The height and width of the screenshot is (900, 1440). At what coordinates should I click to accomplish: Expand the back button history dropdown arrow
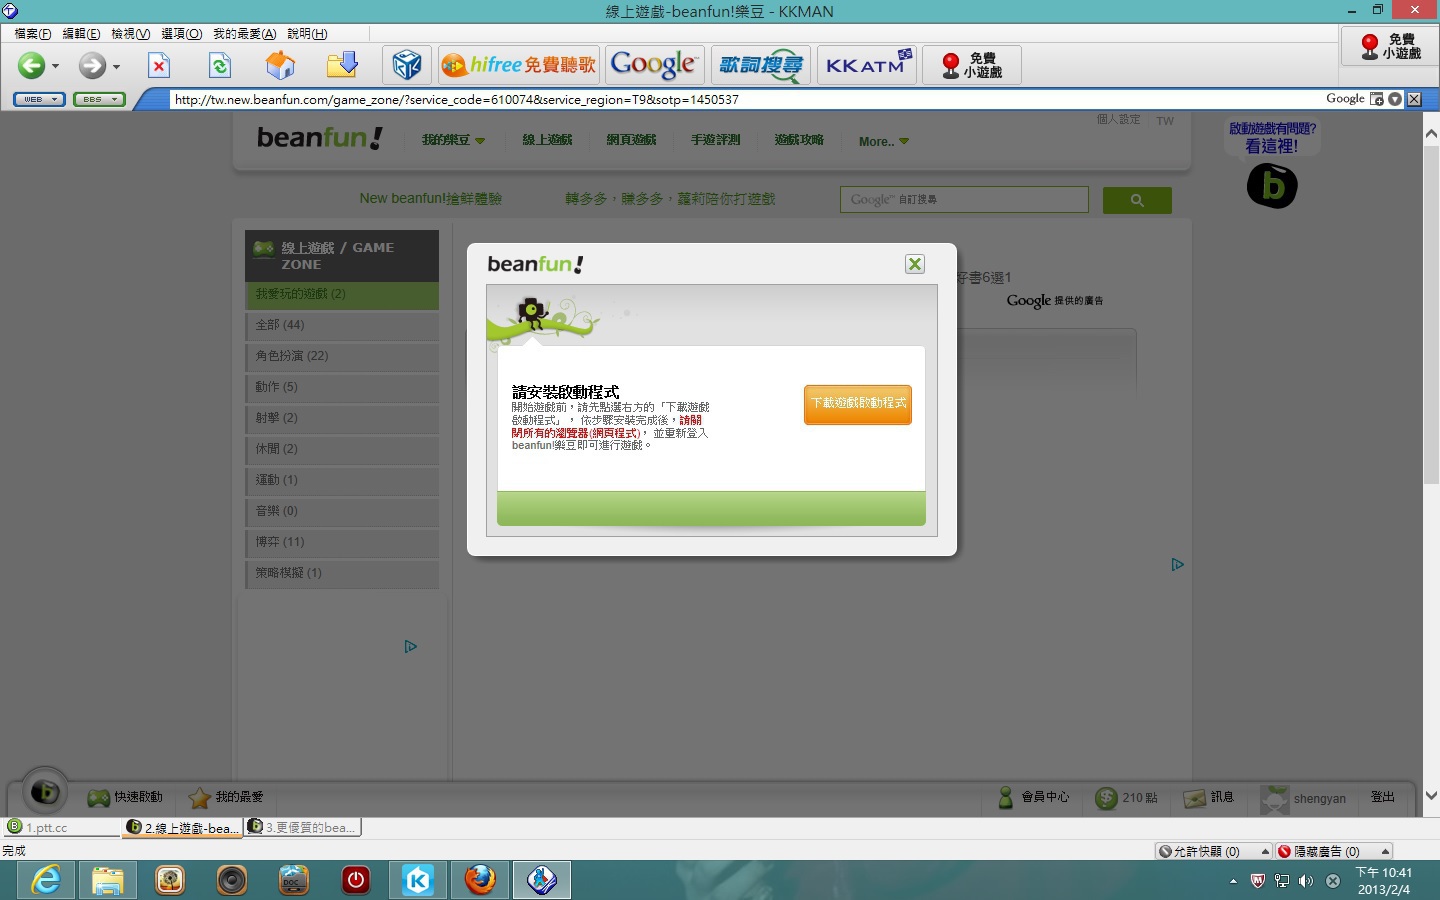pyautogui.click(x=56, y=67)
